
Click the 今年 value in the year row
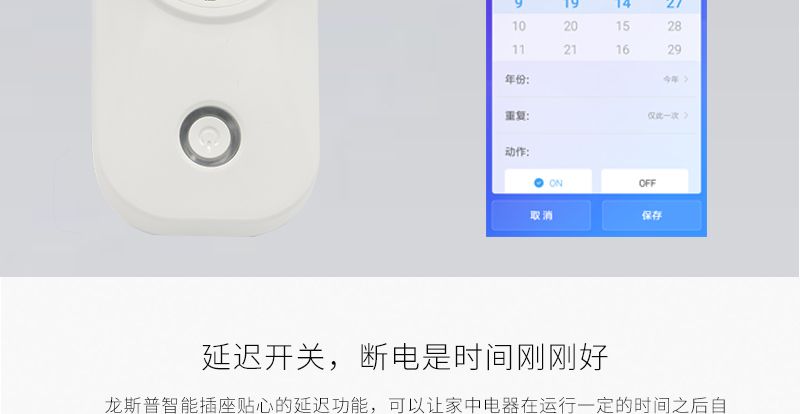pos(670,79)
